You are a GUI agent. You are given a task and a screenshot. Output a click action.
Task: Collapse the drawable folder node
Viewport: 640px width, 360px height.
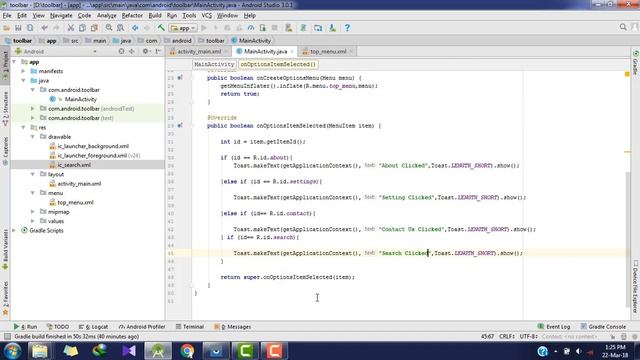pos(33,137)
